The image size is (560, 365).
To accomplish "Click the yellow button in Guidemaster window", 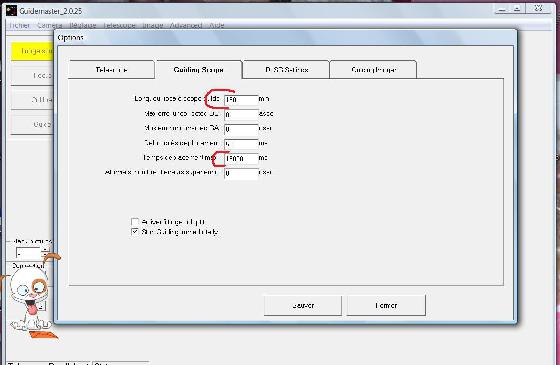I will [32, 51].
